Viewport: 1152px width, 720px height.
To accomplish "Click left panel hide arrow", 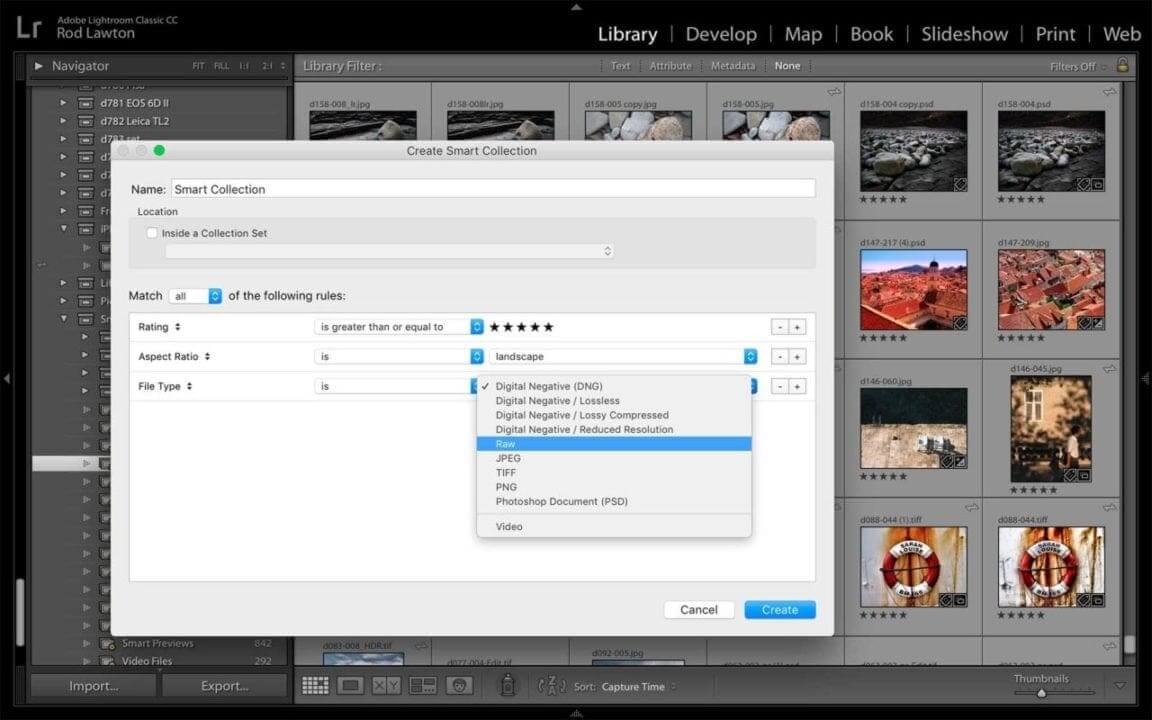I will (7, 378).
